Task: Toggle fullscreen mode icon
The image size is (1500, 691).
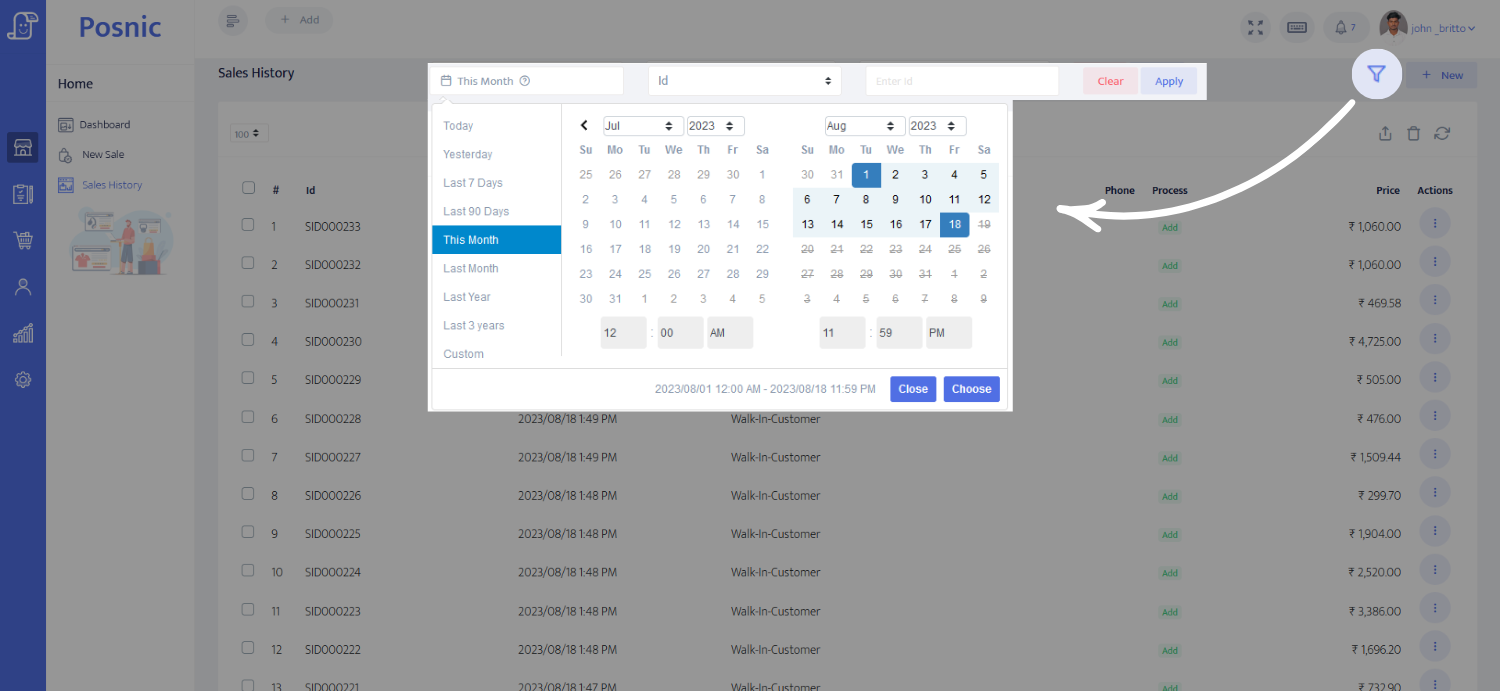Action: [x=1255, y=27]
